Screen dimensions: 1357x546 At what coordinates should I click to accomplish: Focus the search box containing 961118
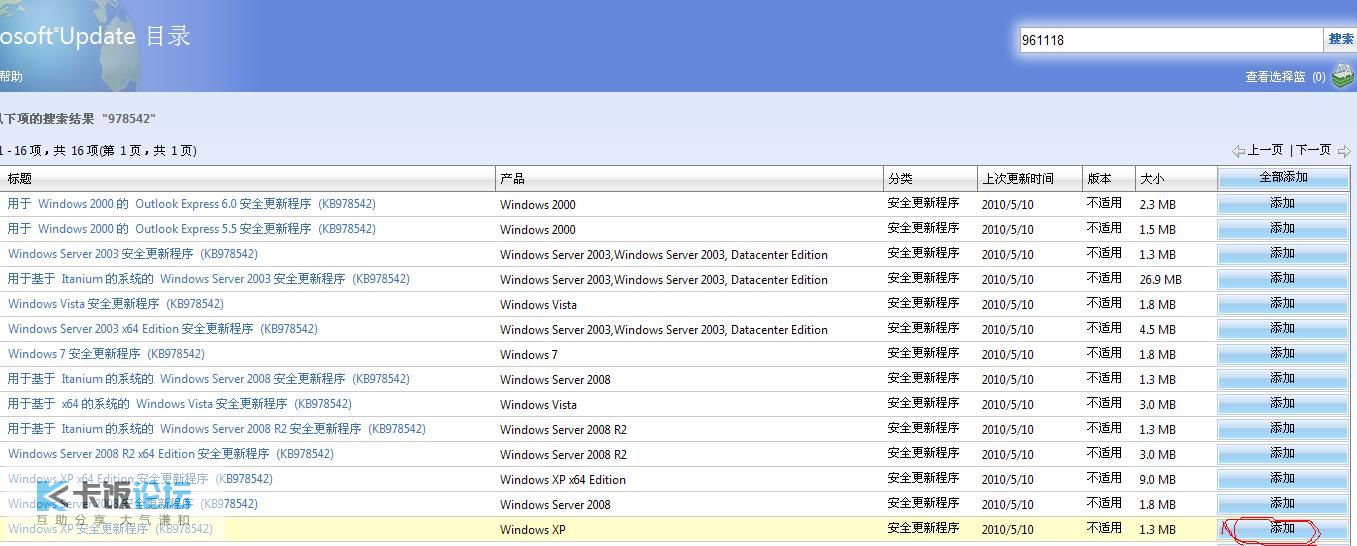click(1170, 40)
